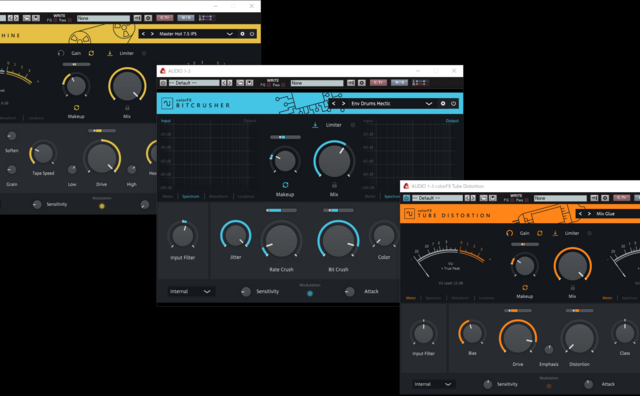
Task: Click the Bitcrusher preset settings gear icon
Action: pyautogui.click(x=443, y=104)
